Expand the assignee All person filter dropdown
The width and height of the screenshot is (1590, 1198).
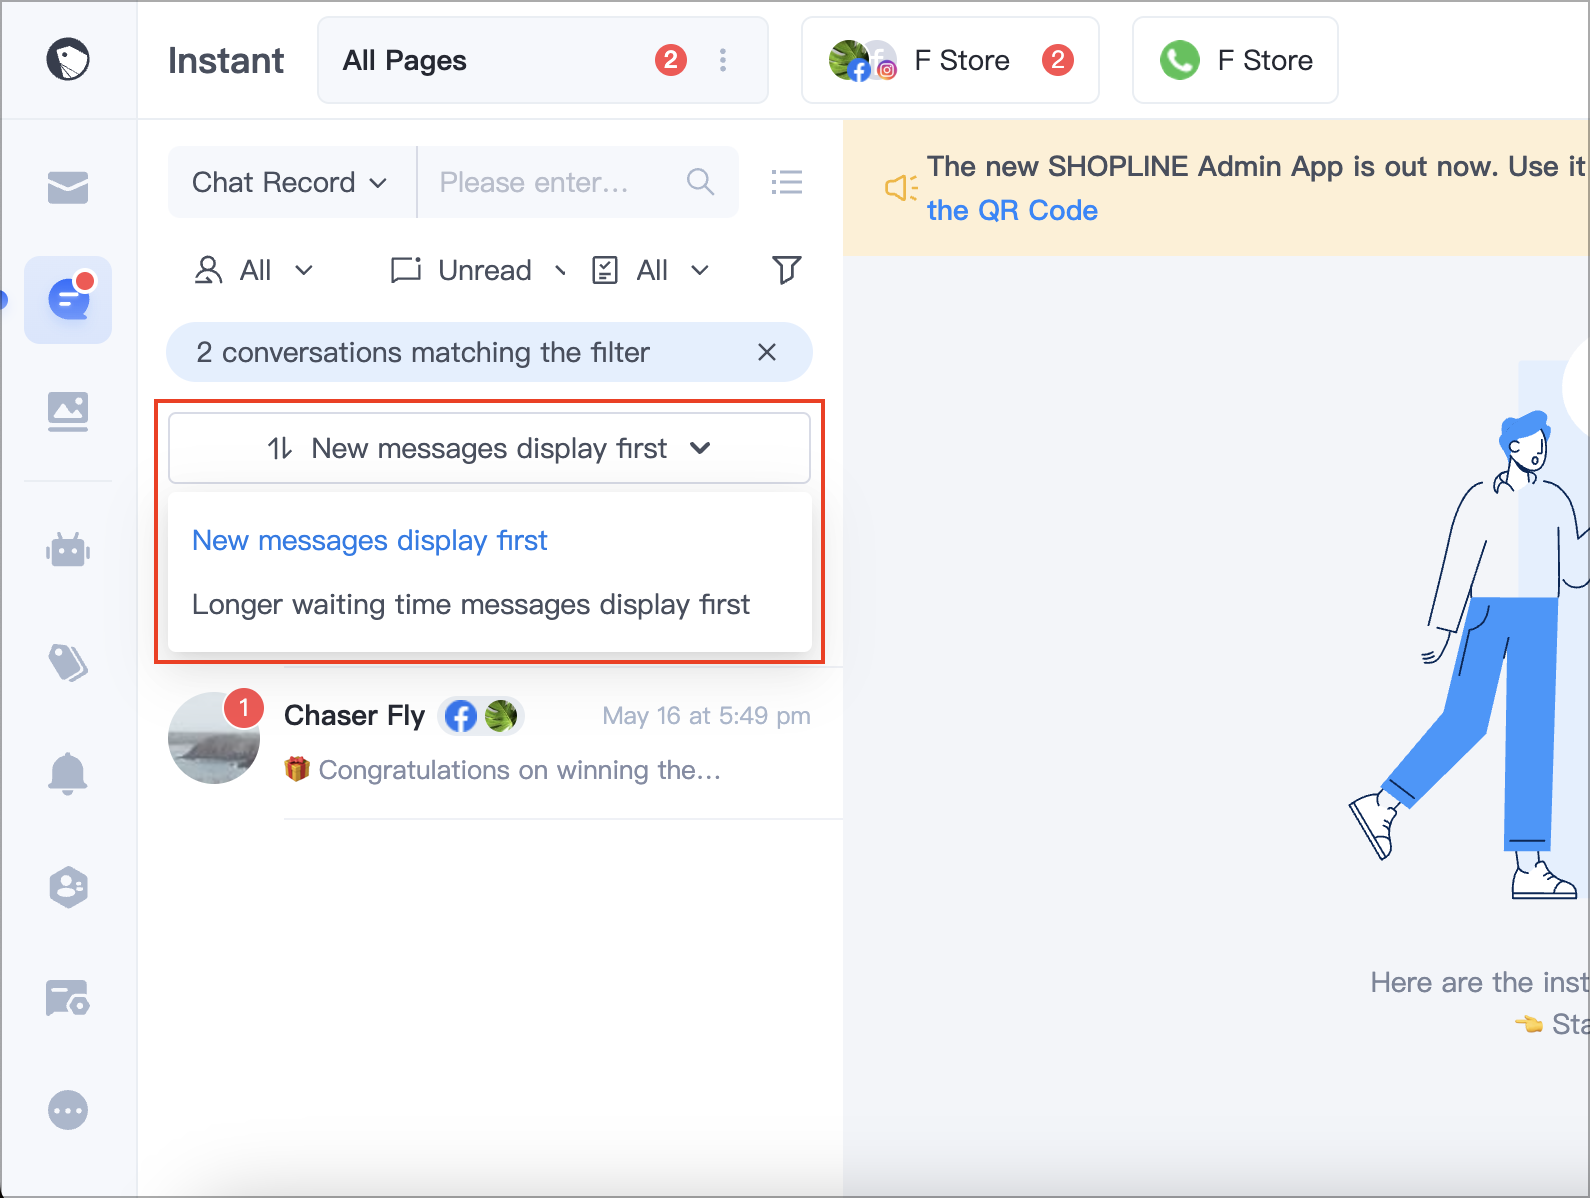(254, 270)
